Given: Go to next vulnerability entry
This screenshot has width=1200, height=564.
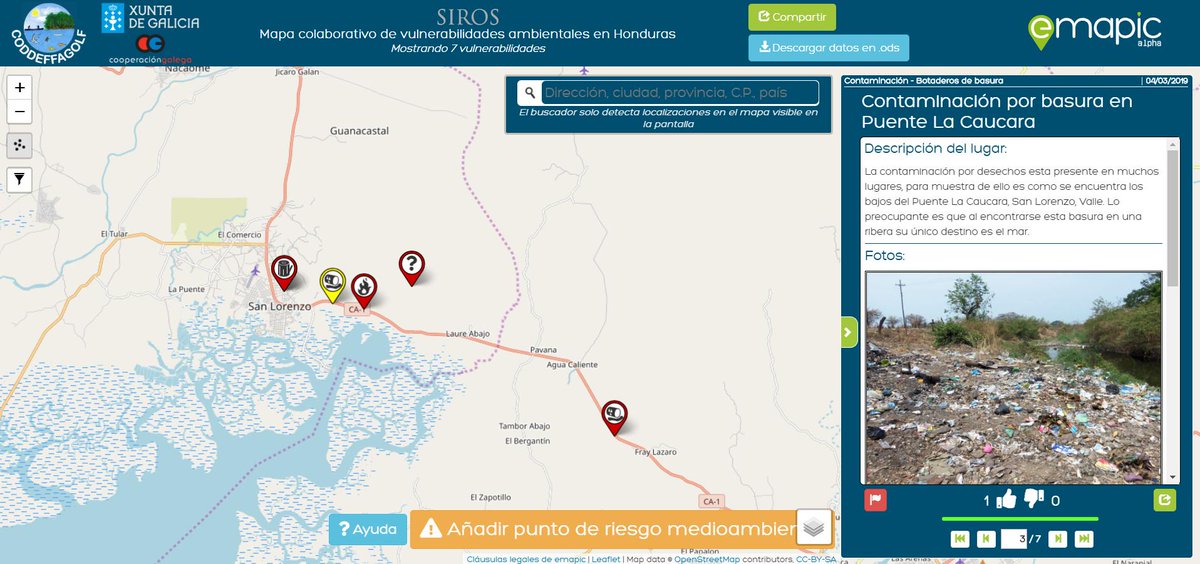Looking at the screenshot, I should tap(1057, 539).
